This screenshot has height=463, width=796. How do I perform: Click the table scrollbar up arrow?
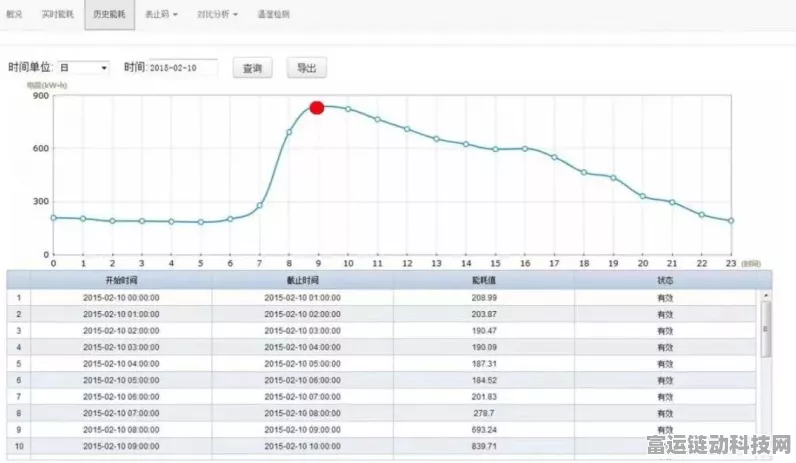[x=766, y=295]
